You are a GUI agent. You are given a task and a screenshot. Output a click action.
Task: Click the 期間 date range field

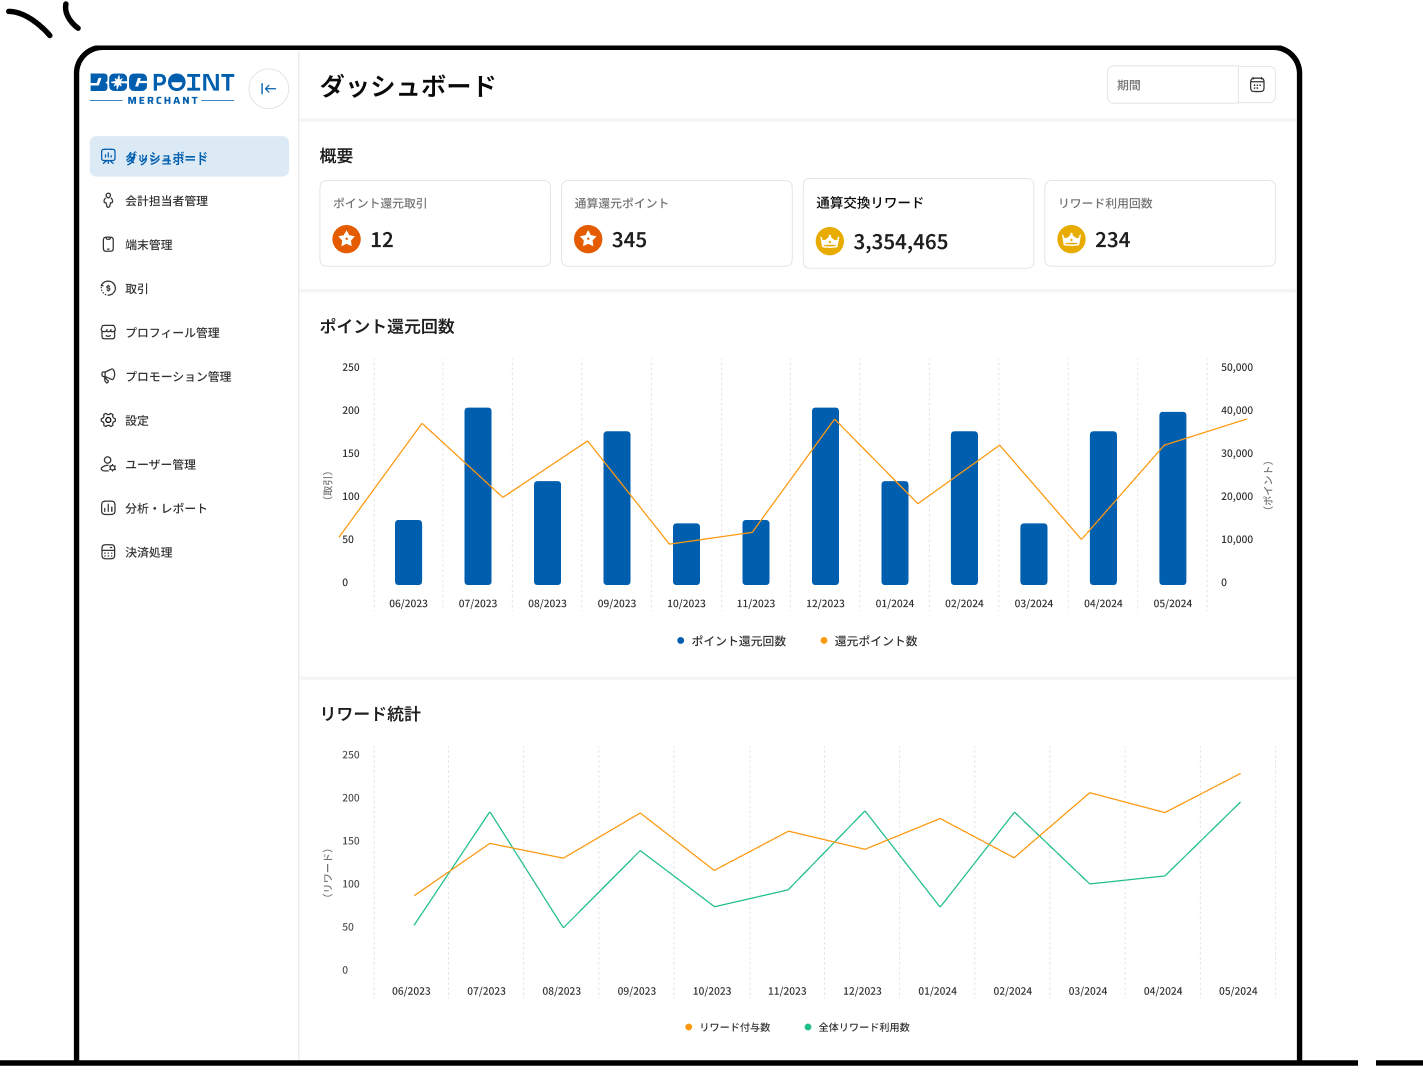pyautogui.click(x=1172, y=85)
